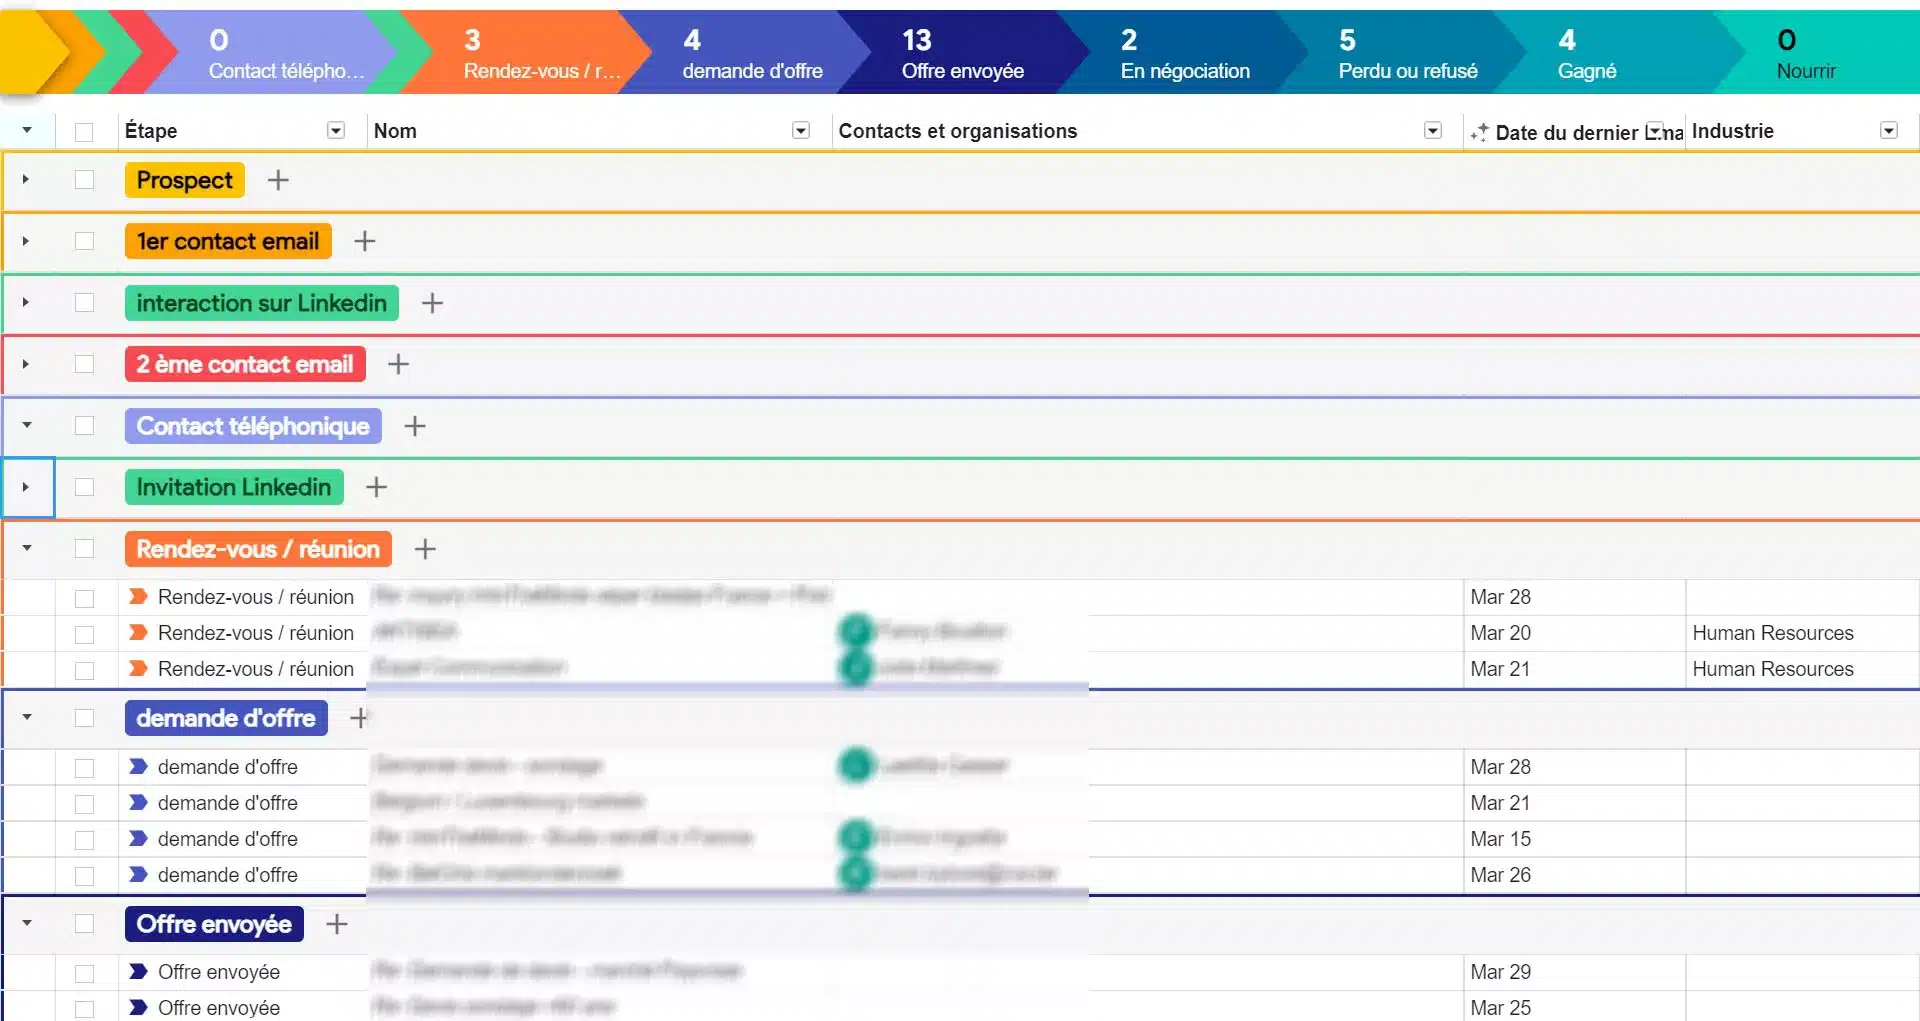Viewport: 1920px width, 1021px height.
Task: Click the plus icon next to Prospect
Action: [278, 180]
